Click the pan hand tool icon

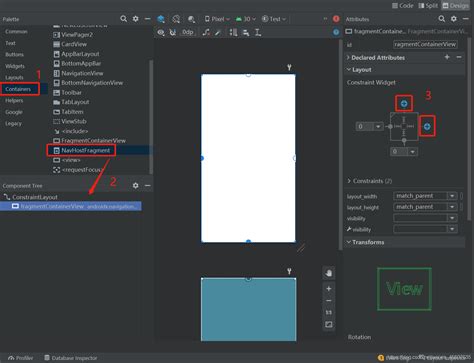coord(329,273)
